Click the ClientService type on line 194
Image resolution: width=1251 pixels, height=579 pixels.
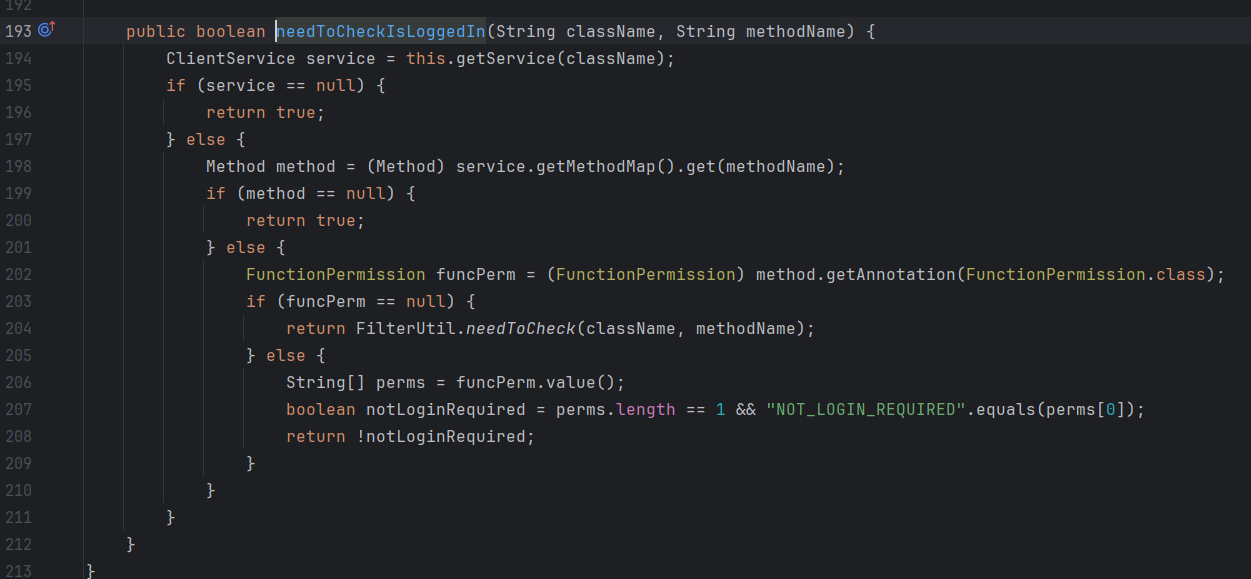click(230, 58)
